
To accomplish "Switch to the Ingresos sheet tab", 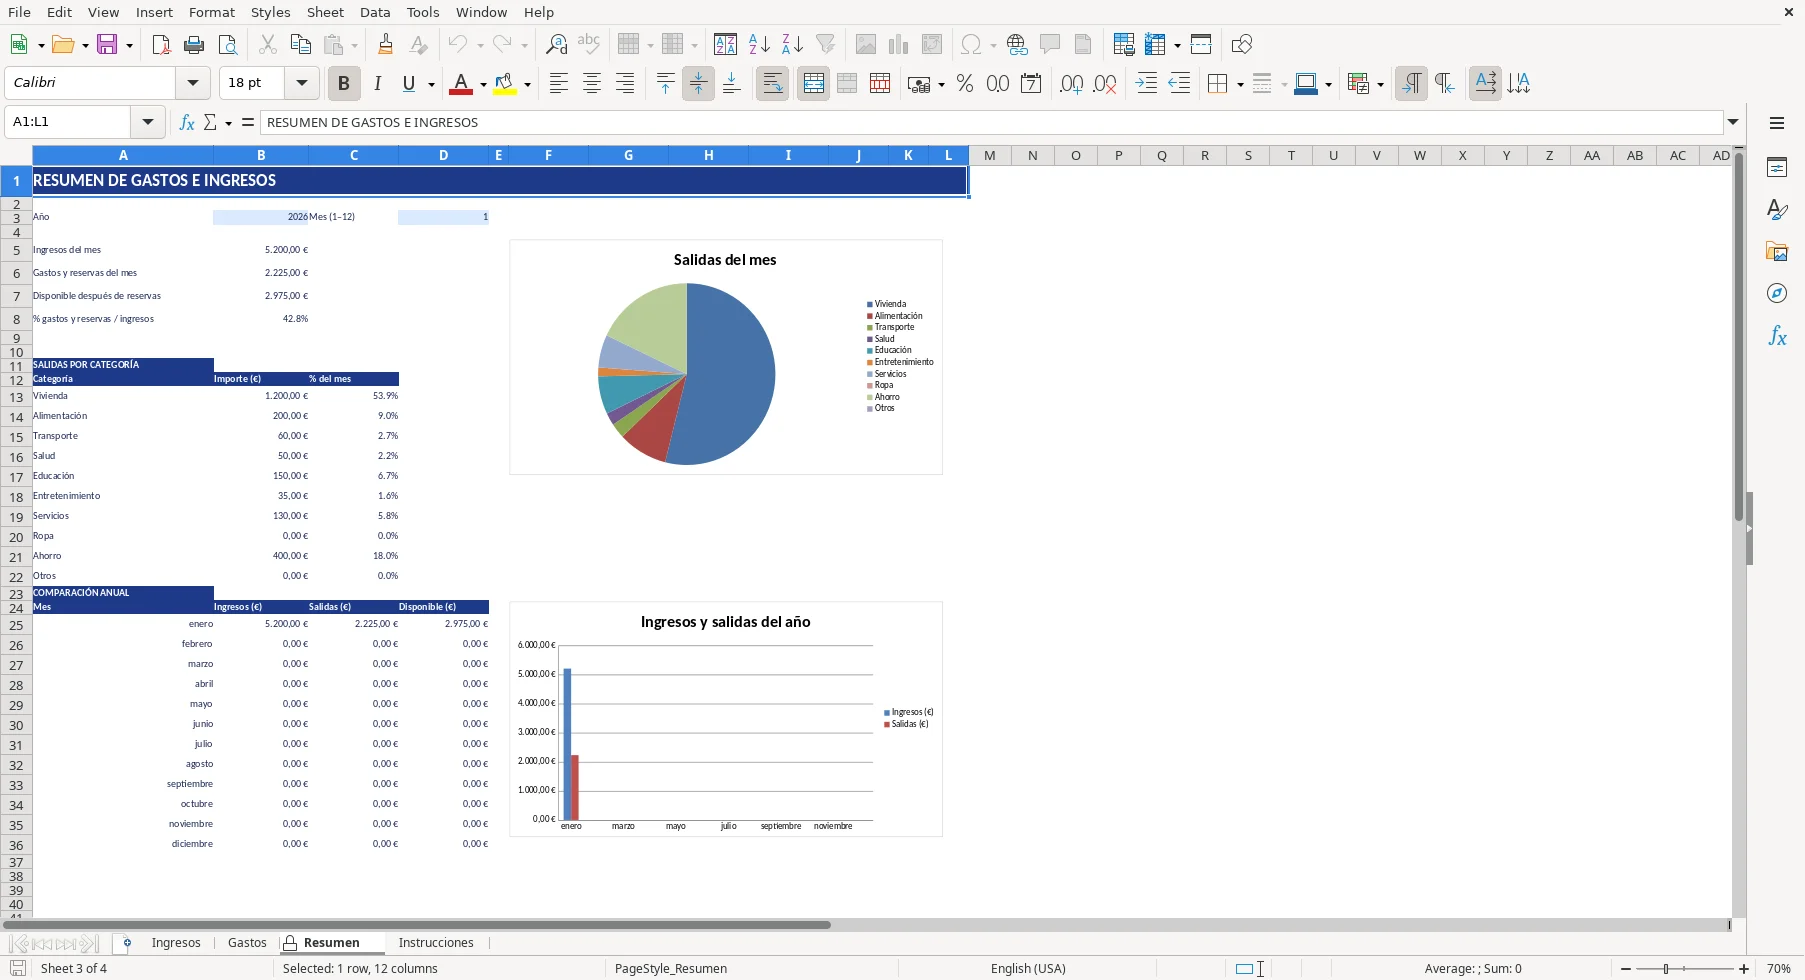I will tap(176, 942).
